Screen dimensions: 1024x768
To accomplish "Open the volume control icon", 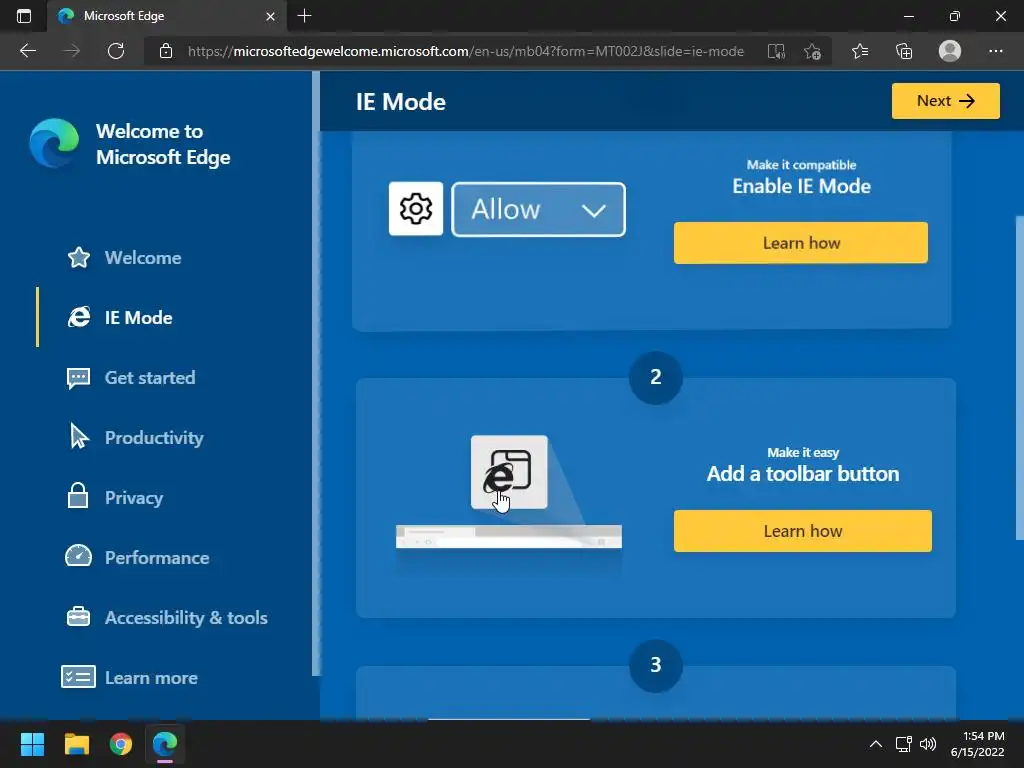I will (928, 744).
